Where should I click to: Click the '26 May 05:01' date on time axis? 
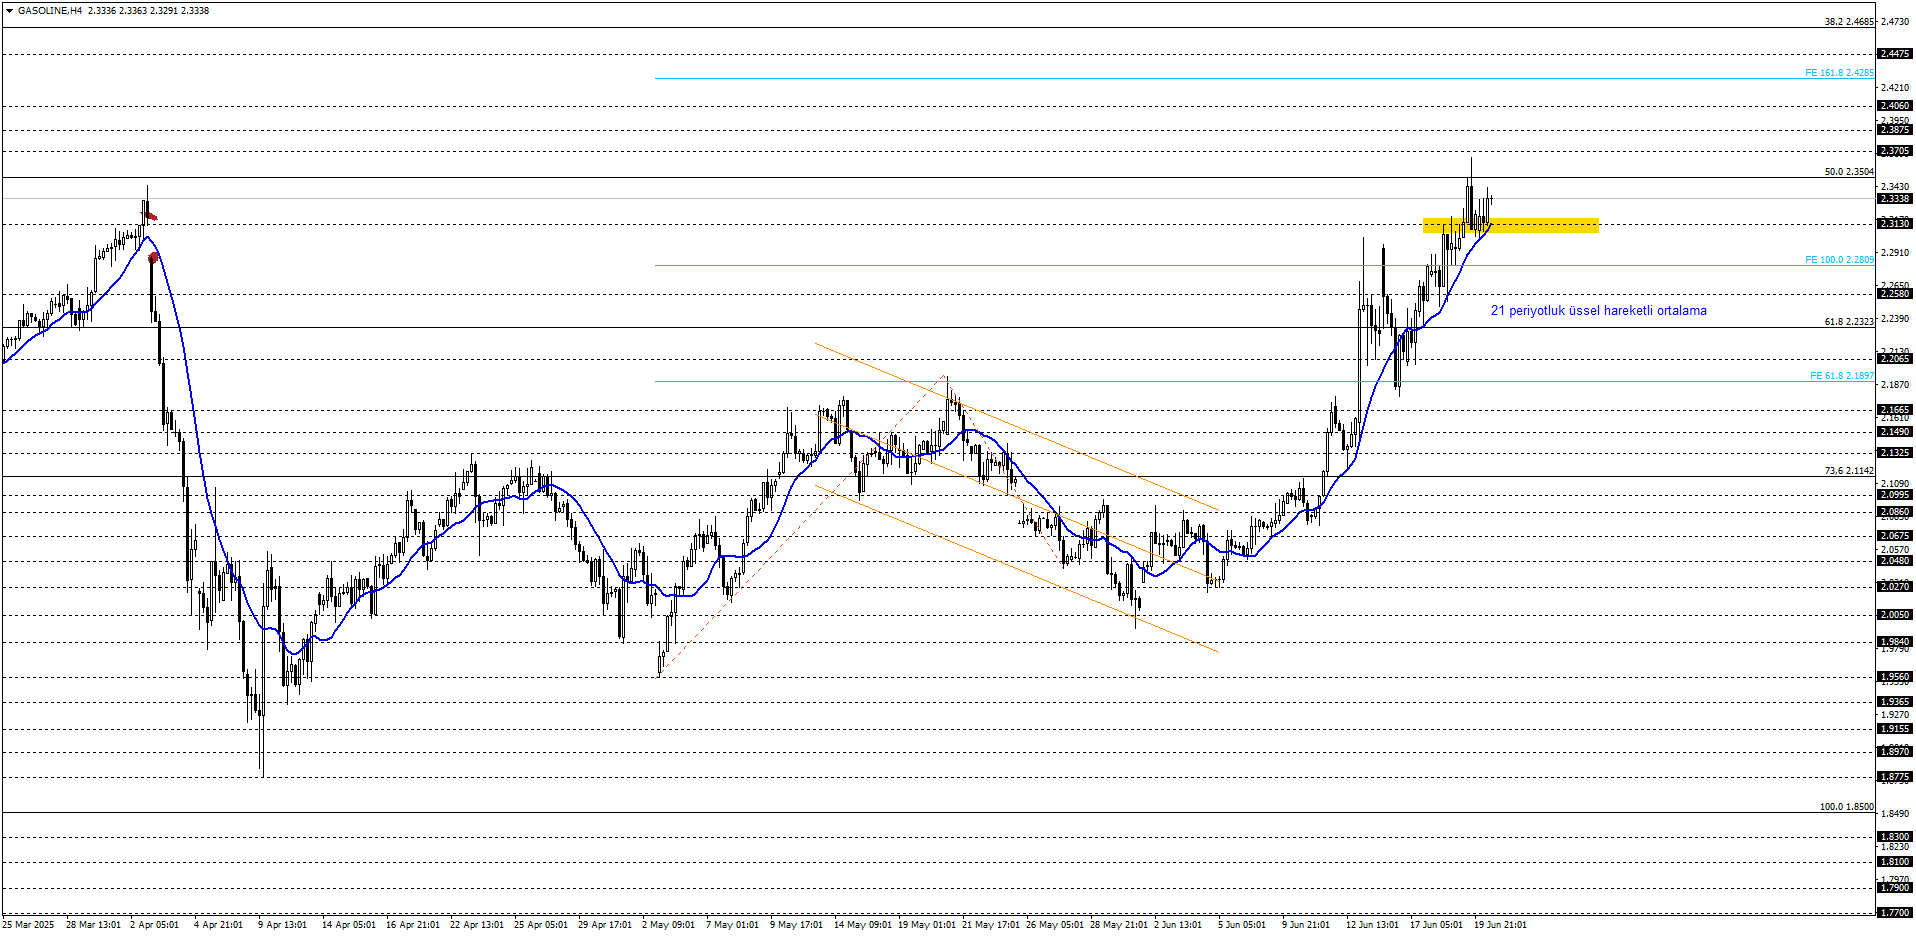click(1055, 925)
